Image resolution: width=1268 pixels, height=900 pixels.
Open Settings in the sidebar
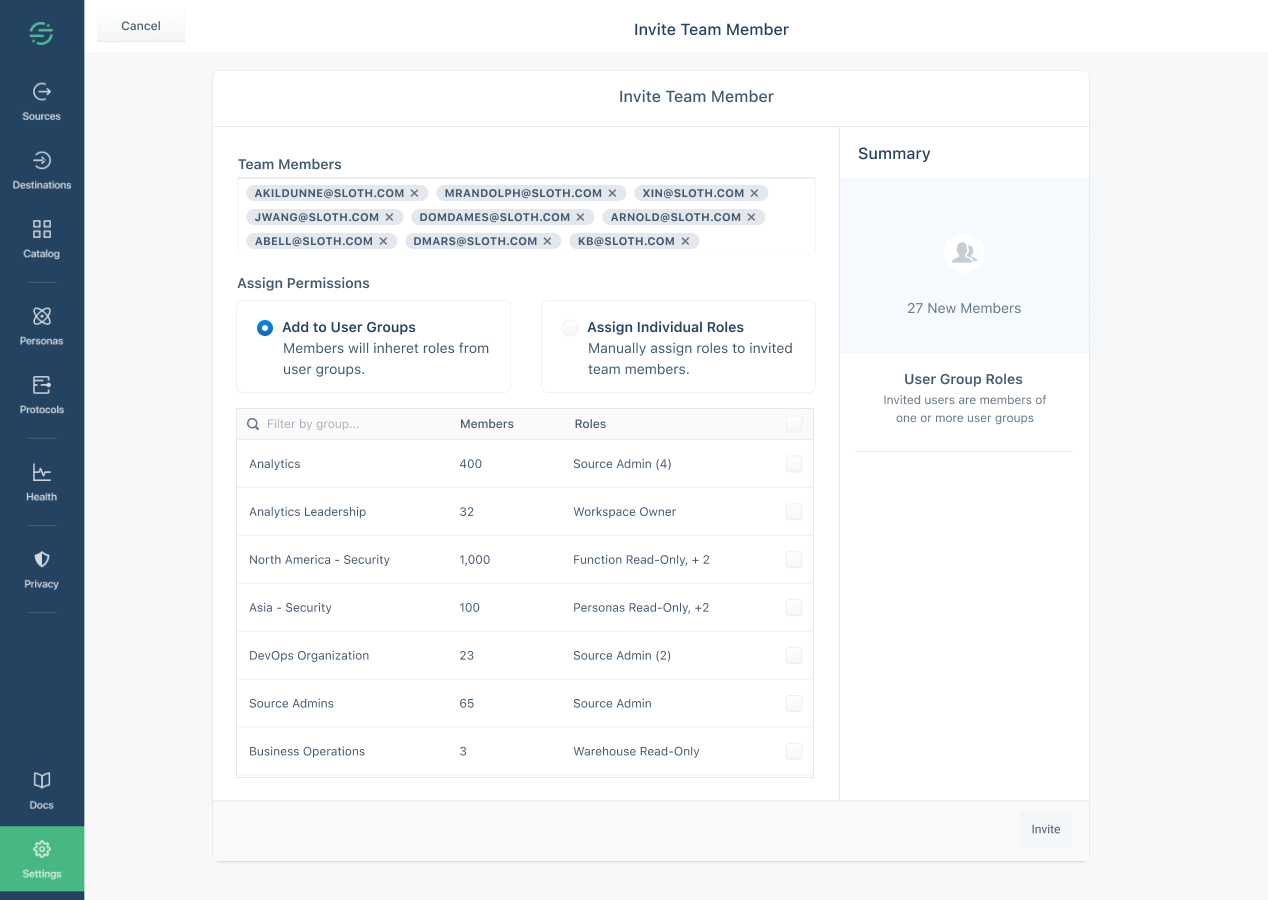pyautogui.click(x=42, y=860)
